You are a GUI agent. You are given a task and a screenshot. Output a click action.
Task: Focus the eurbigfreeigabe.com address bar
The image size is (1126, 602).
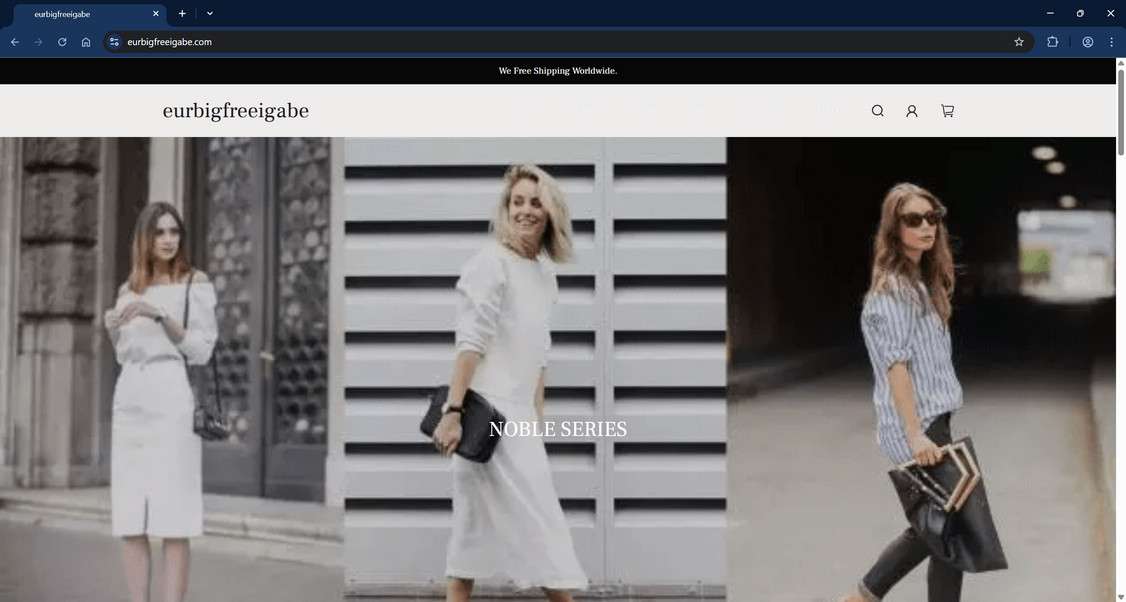(x=567, y=42)
